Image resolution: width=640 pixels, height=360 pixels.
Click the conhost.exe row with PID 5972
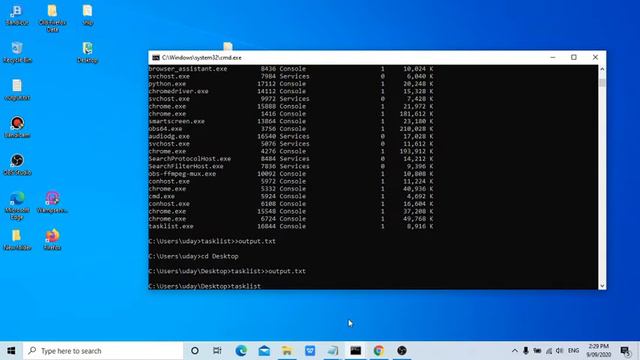(291, 181)
